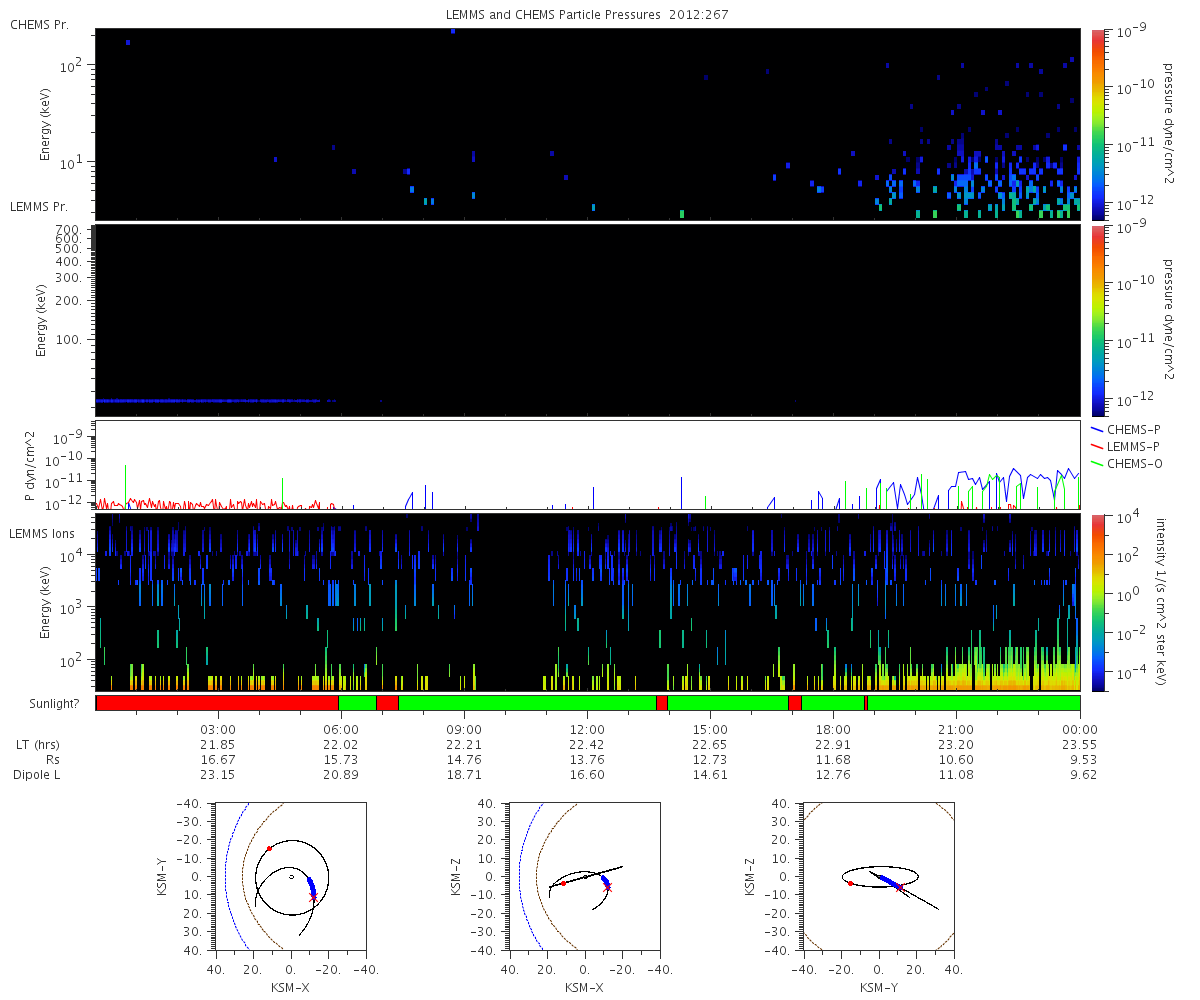Click the plot title LEMMS and CHEMS Particle Pressures
Screen dimensions: 1200x1000
pyautogui.click(x=588, y=16)
